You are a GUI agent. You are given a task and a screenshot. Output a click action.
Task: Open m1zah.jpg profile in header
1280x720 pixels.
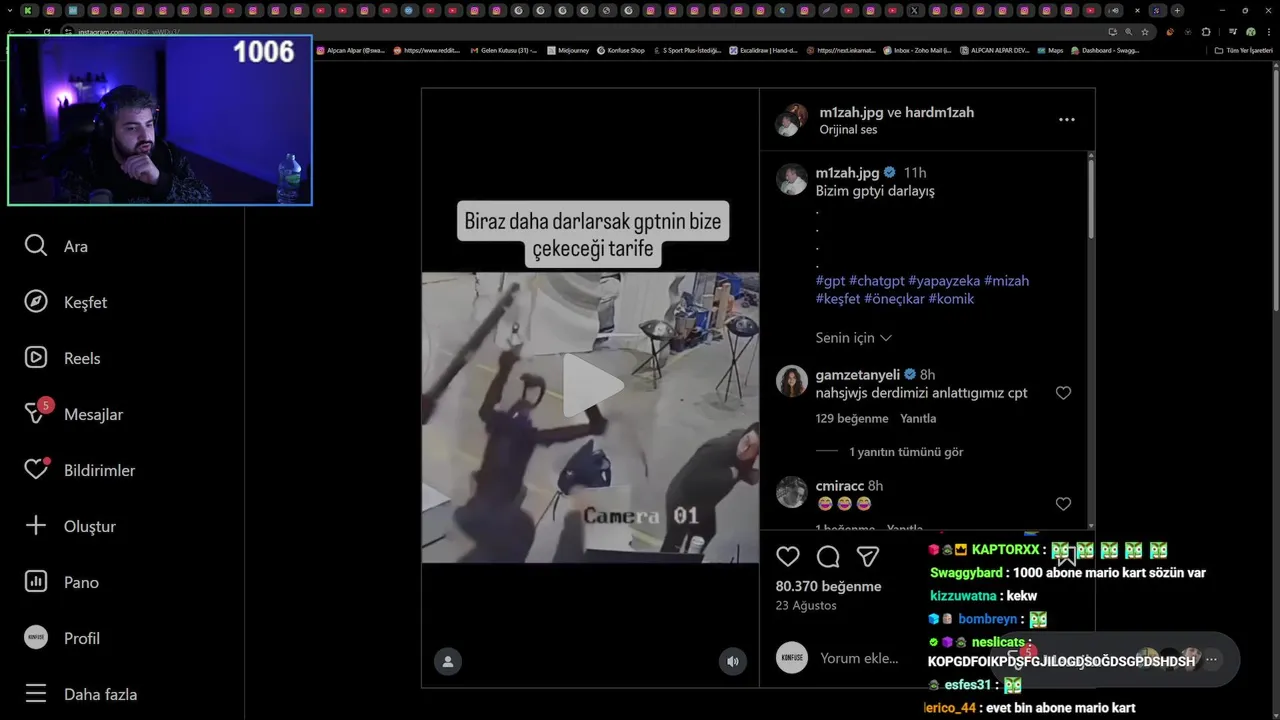(x=851, y=112)
